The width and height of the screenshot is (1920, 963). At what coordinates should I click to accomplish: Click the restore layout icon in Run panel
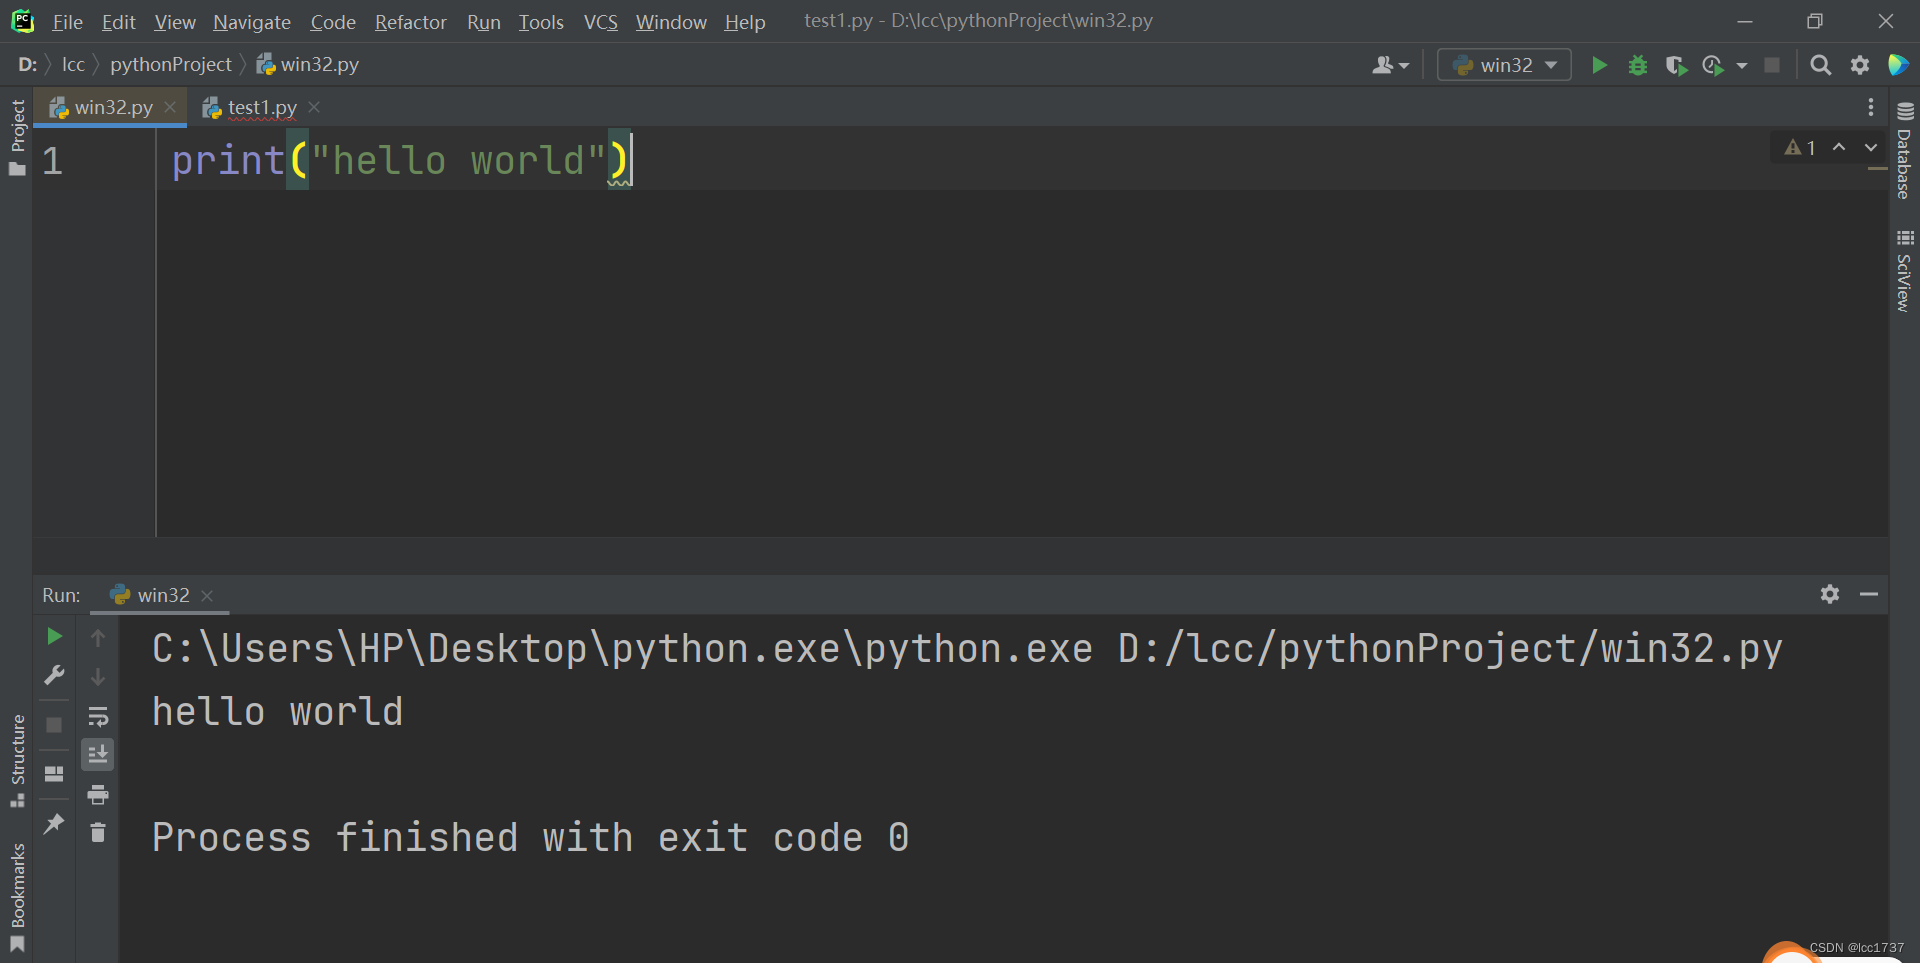(54, 774)
